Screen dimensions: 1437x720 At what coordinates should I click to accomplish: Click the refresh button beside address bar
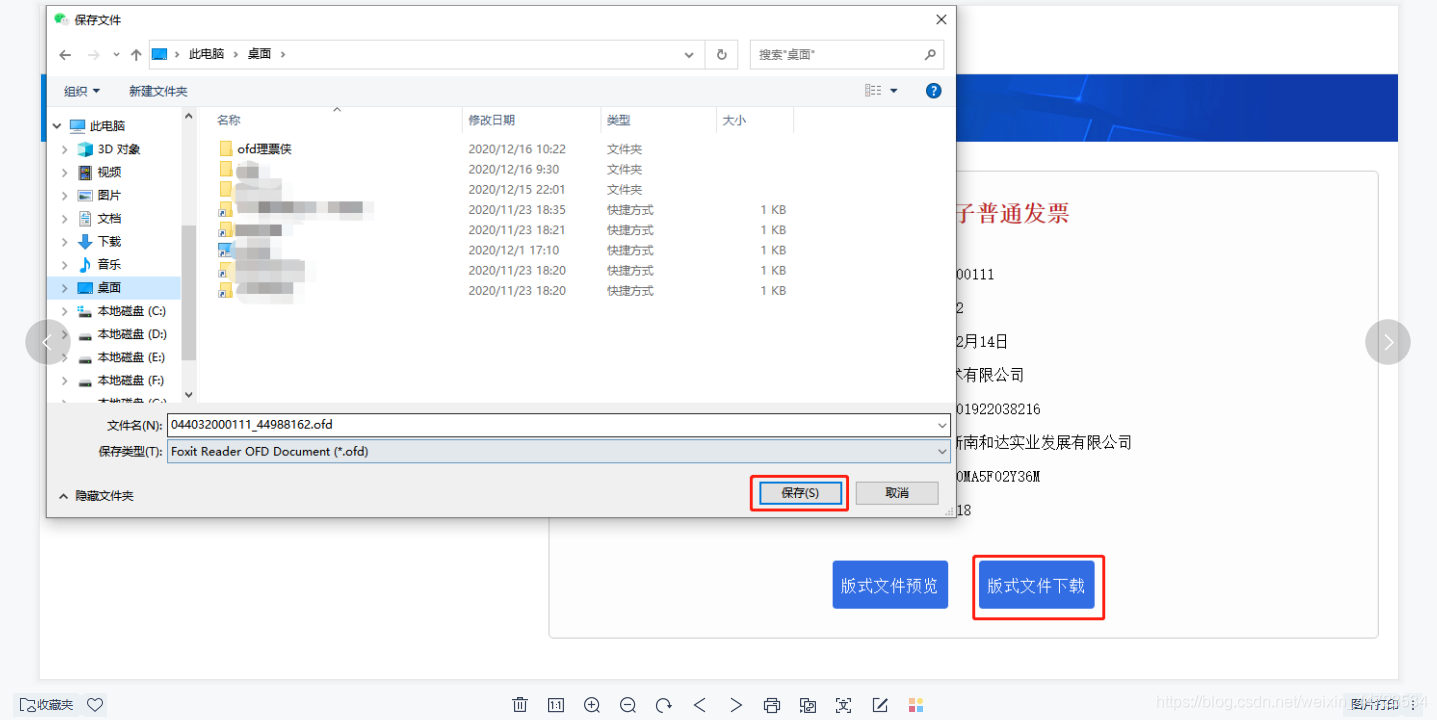point(722,55)
